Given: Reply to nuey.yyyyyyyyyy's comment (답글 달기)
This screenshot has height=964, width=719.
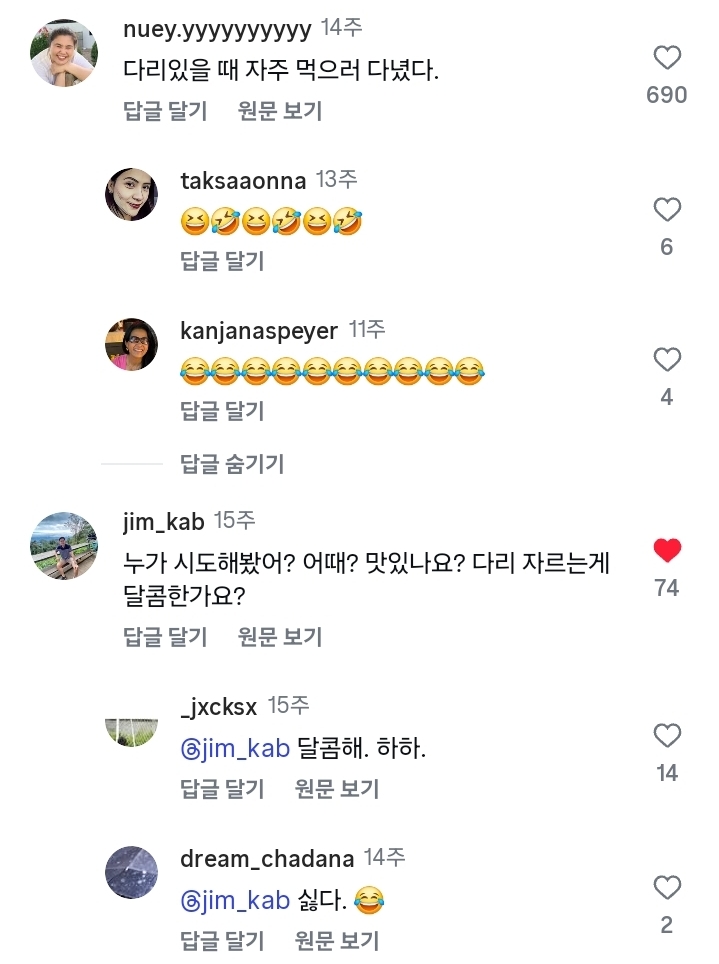Looking at the screenshot, I should [165, 111].
